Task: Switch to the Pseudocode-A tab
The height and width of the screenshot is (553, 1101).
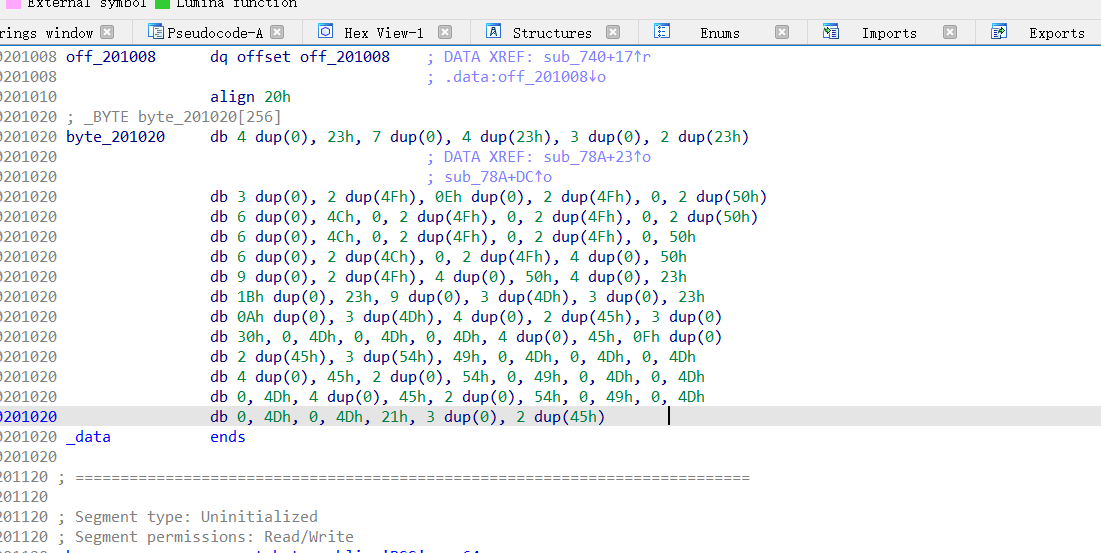Action: point(214,32)
